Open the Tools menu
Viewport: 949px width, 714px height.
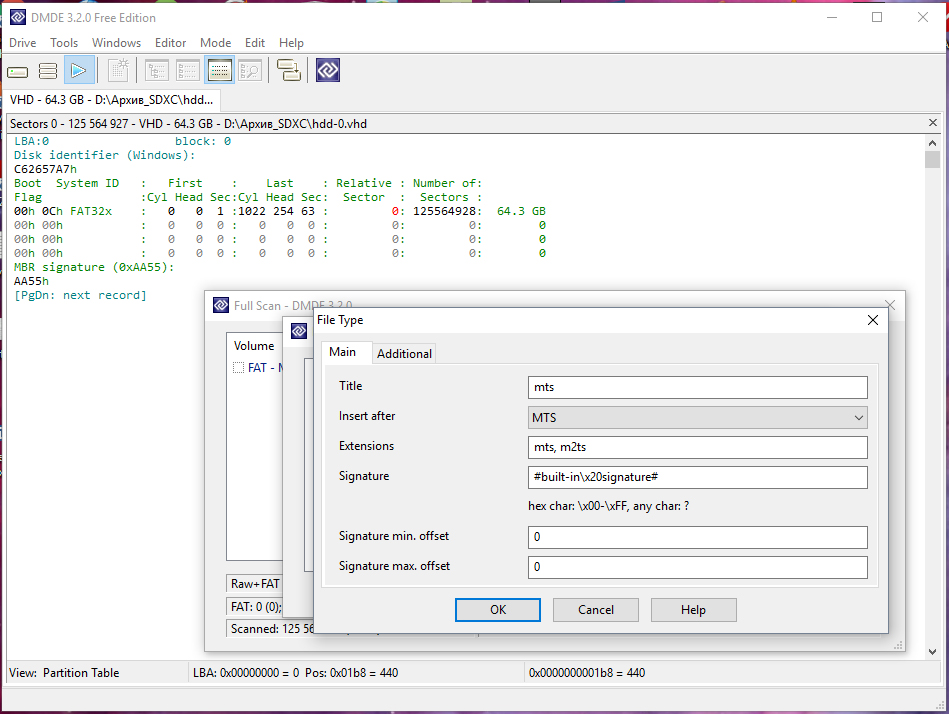pyautogui.click(x=64, y=43)
